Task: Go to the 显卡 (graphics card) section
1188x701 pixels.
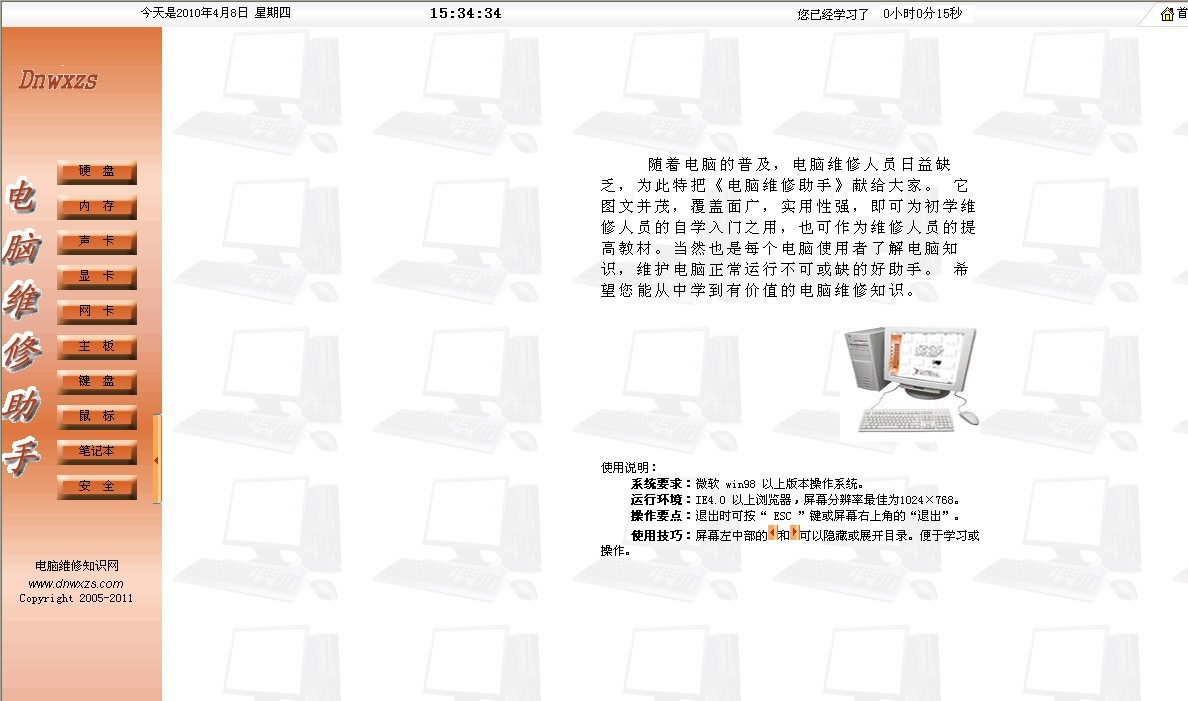Action: tap(96, 277)
